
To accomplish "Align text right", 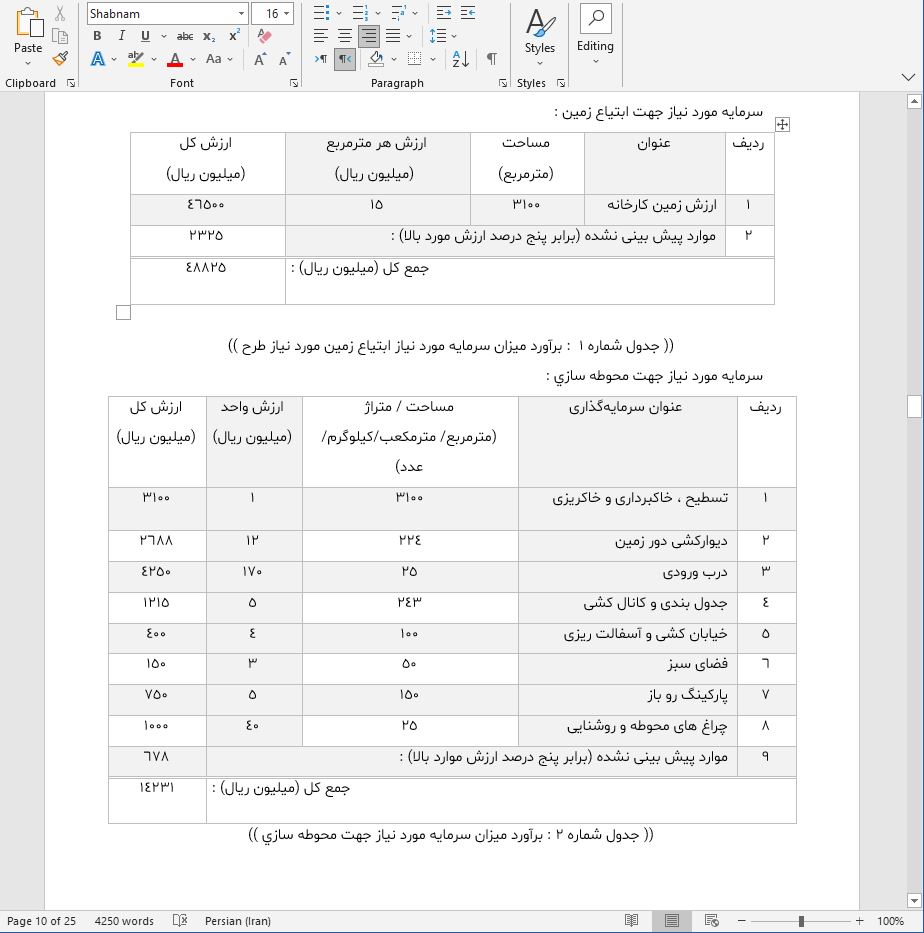I will 369,36.
